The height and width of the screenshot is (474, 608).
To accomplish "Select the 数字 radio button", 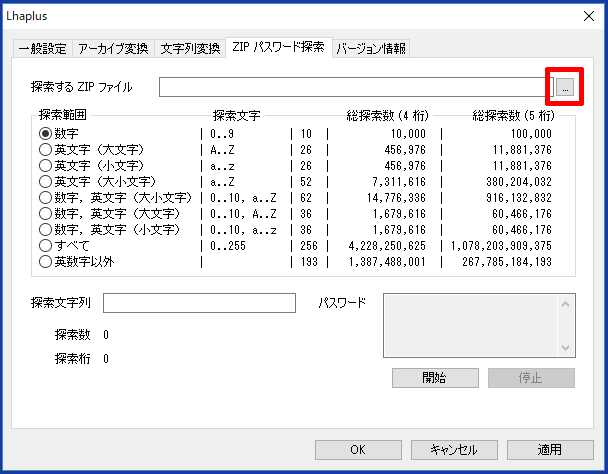I will pyautogui.click(x=59, y=134).
